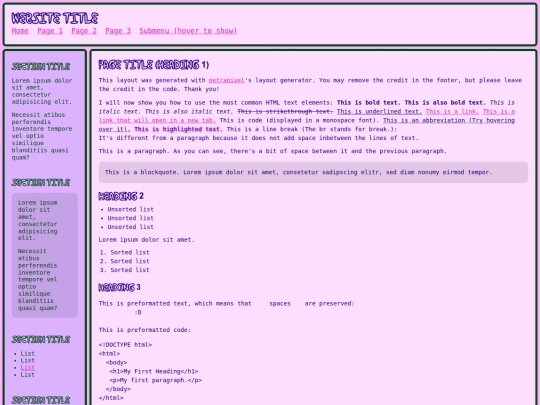Click the Heading 2 title
The image size is (540, 405).
(x=121, y=196)
